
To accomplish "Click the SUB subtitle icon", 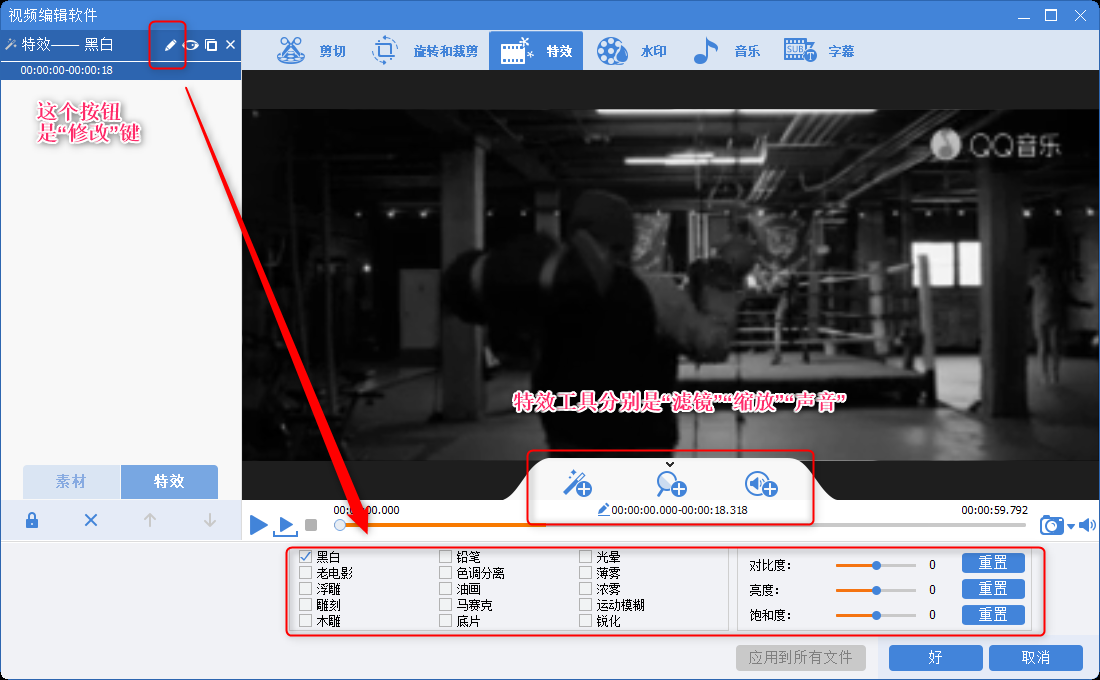I will point(800,50).
